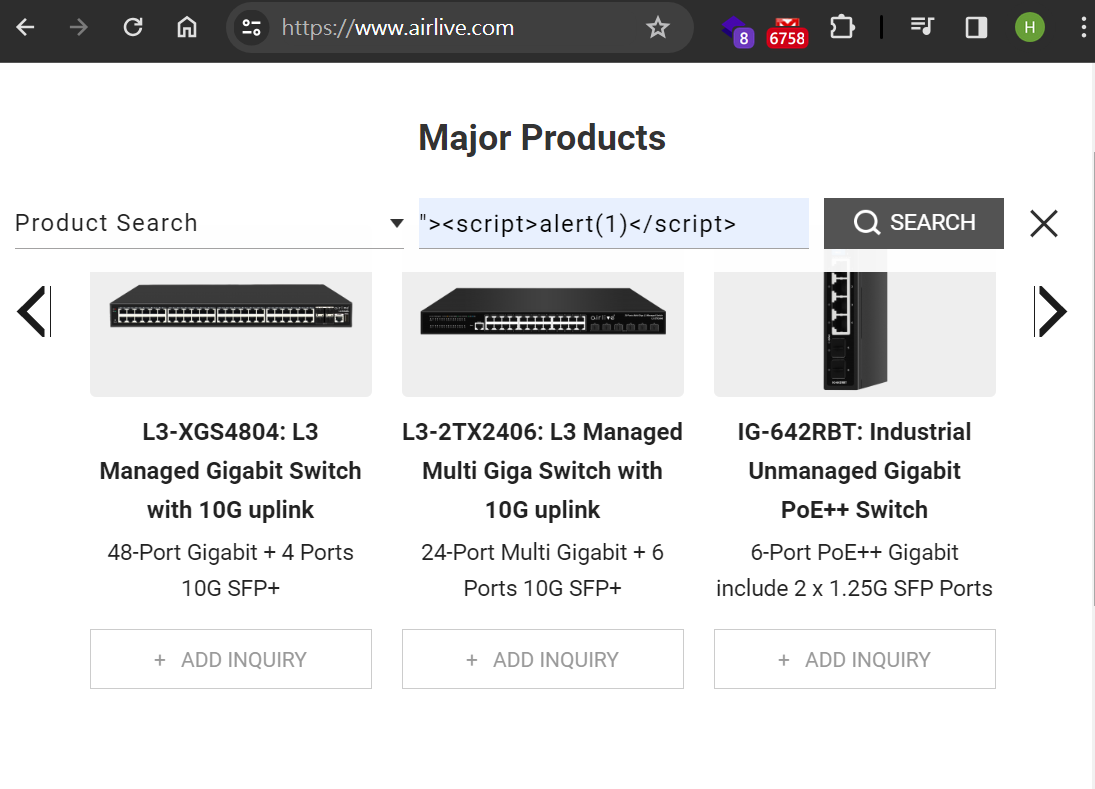The image size is (1095, 789).
Task: Go back to the previous page
Action: pyautogui.click(x=25, y=28)
